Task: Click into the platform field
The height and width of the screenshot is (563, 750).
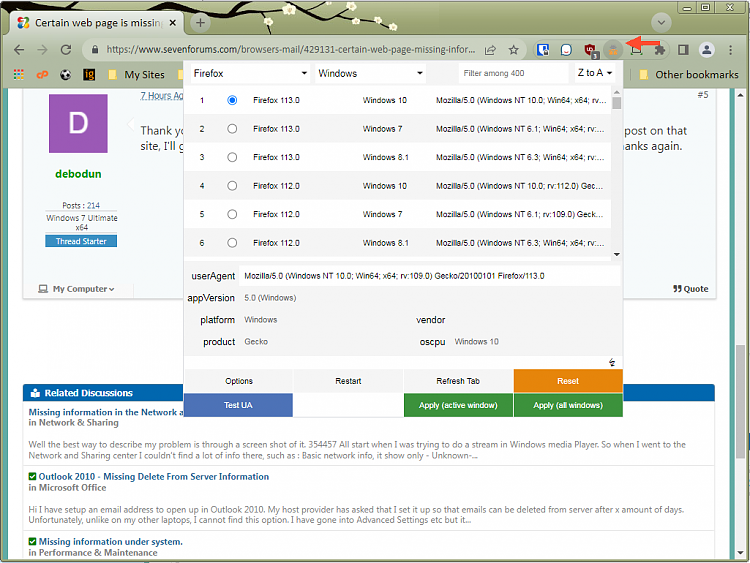Action: pyautogui.click(x=325, y=320)
